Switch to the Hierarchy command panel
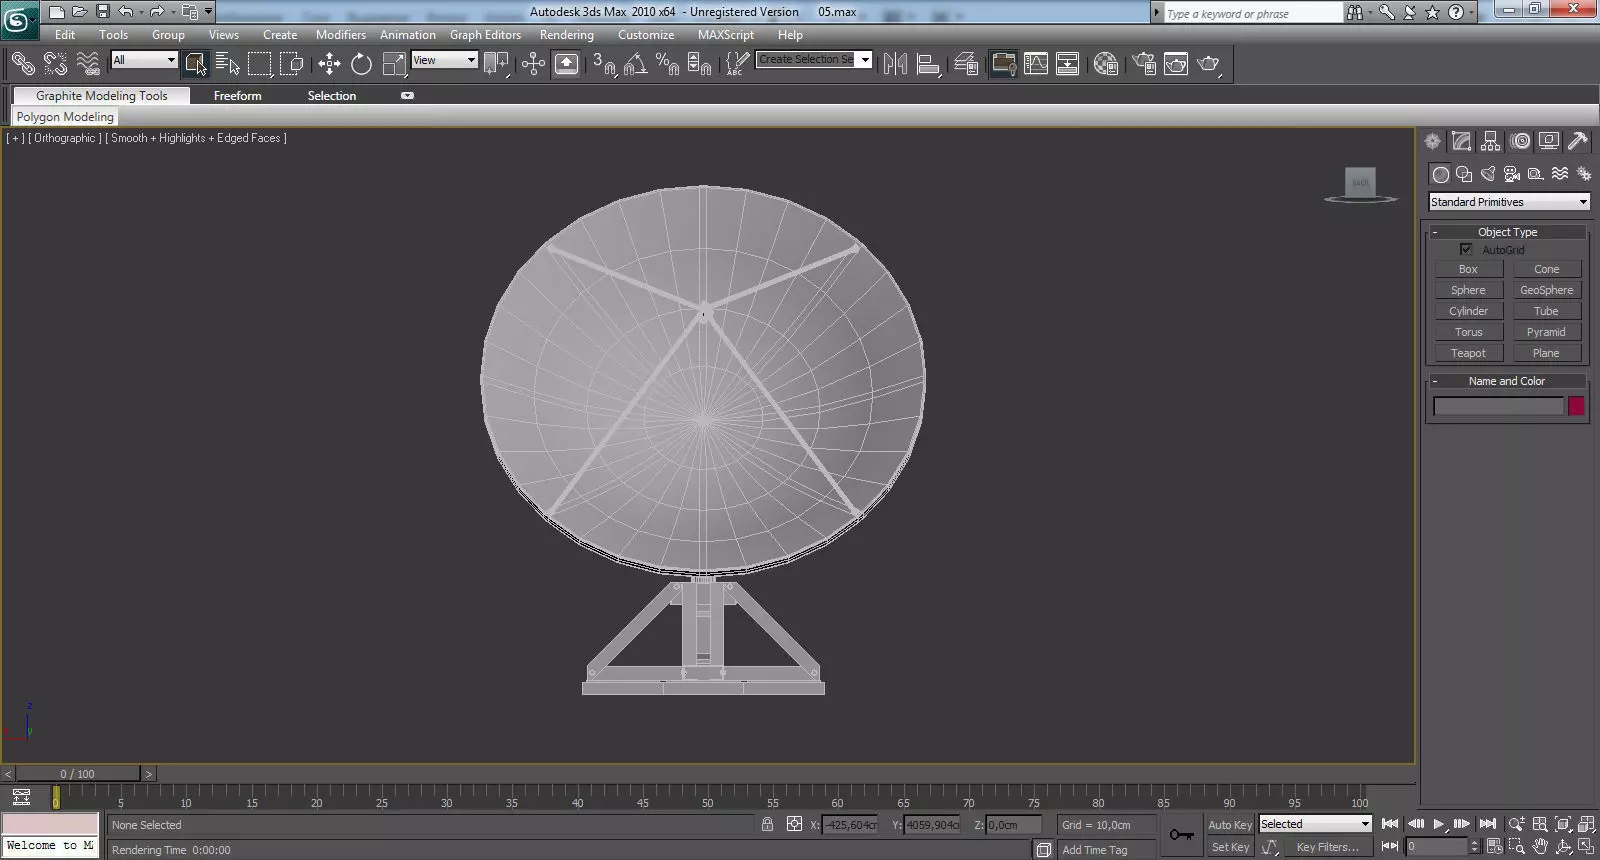 pyautogui.click(x=1491, y=141)
